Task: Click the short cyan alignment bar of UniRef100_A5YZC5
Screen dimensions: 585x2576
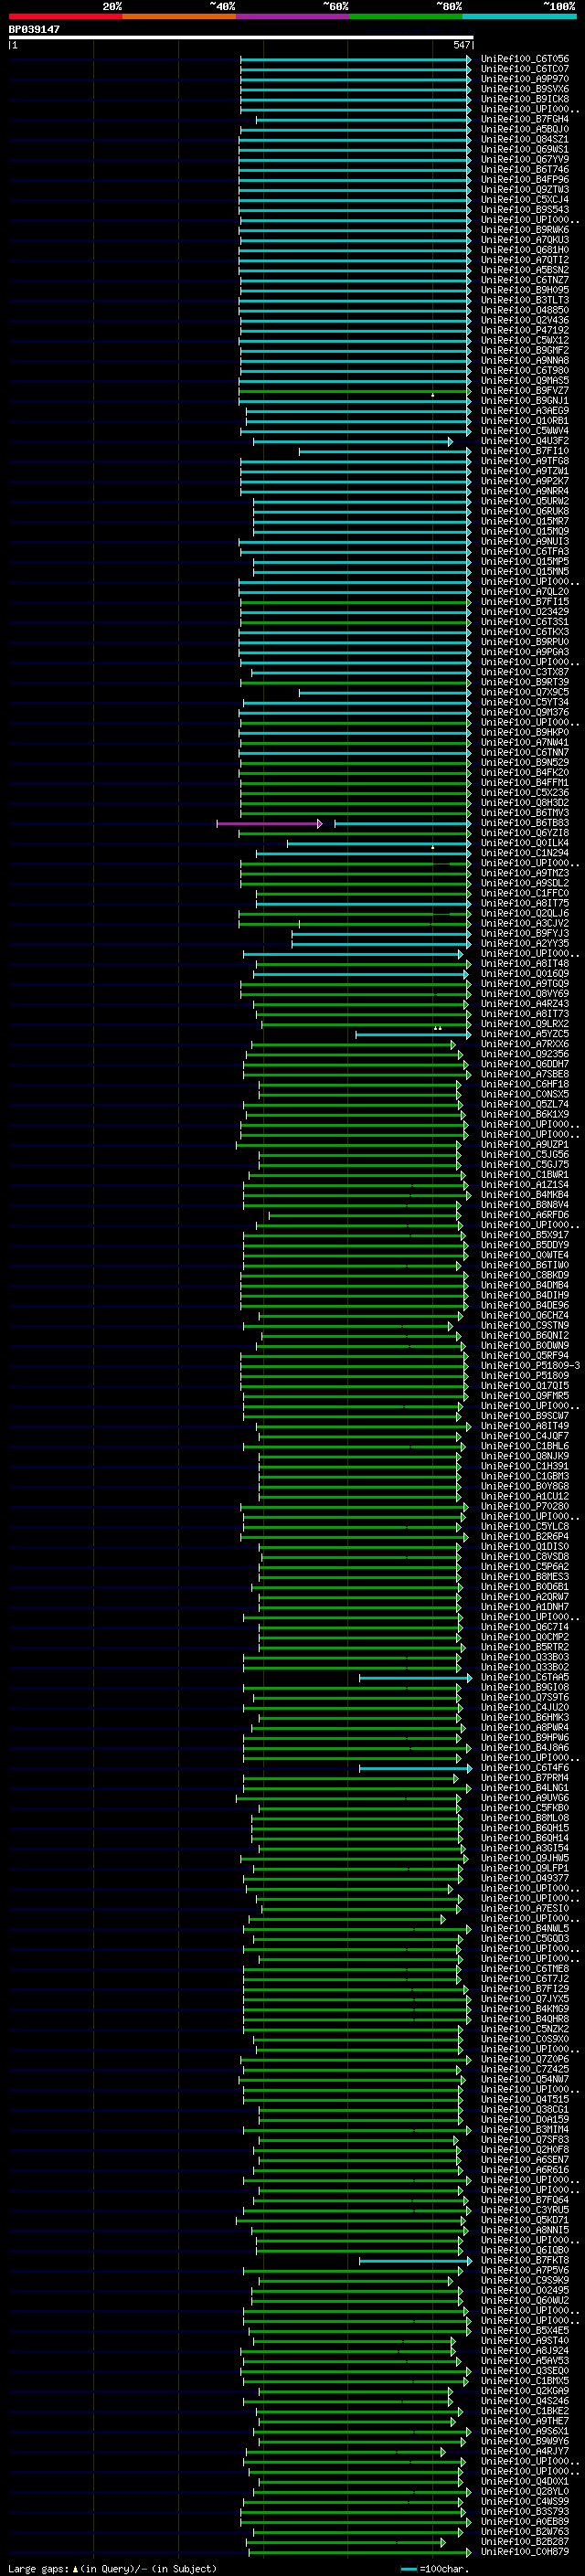Action: [413, 1035]
